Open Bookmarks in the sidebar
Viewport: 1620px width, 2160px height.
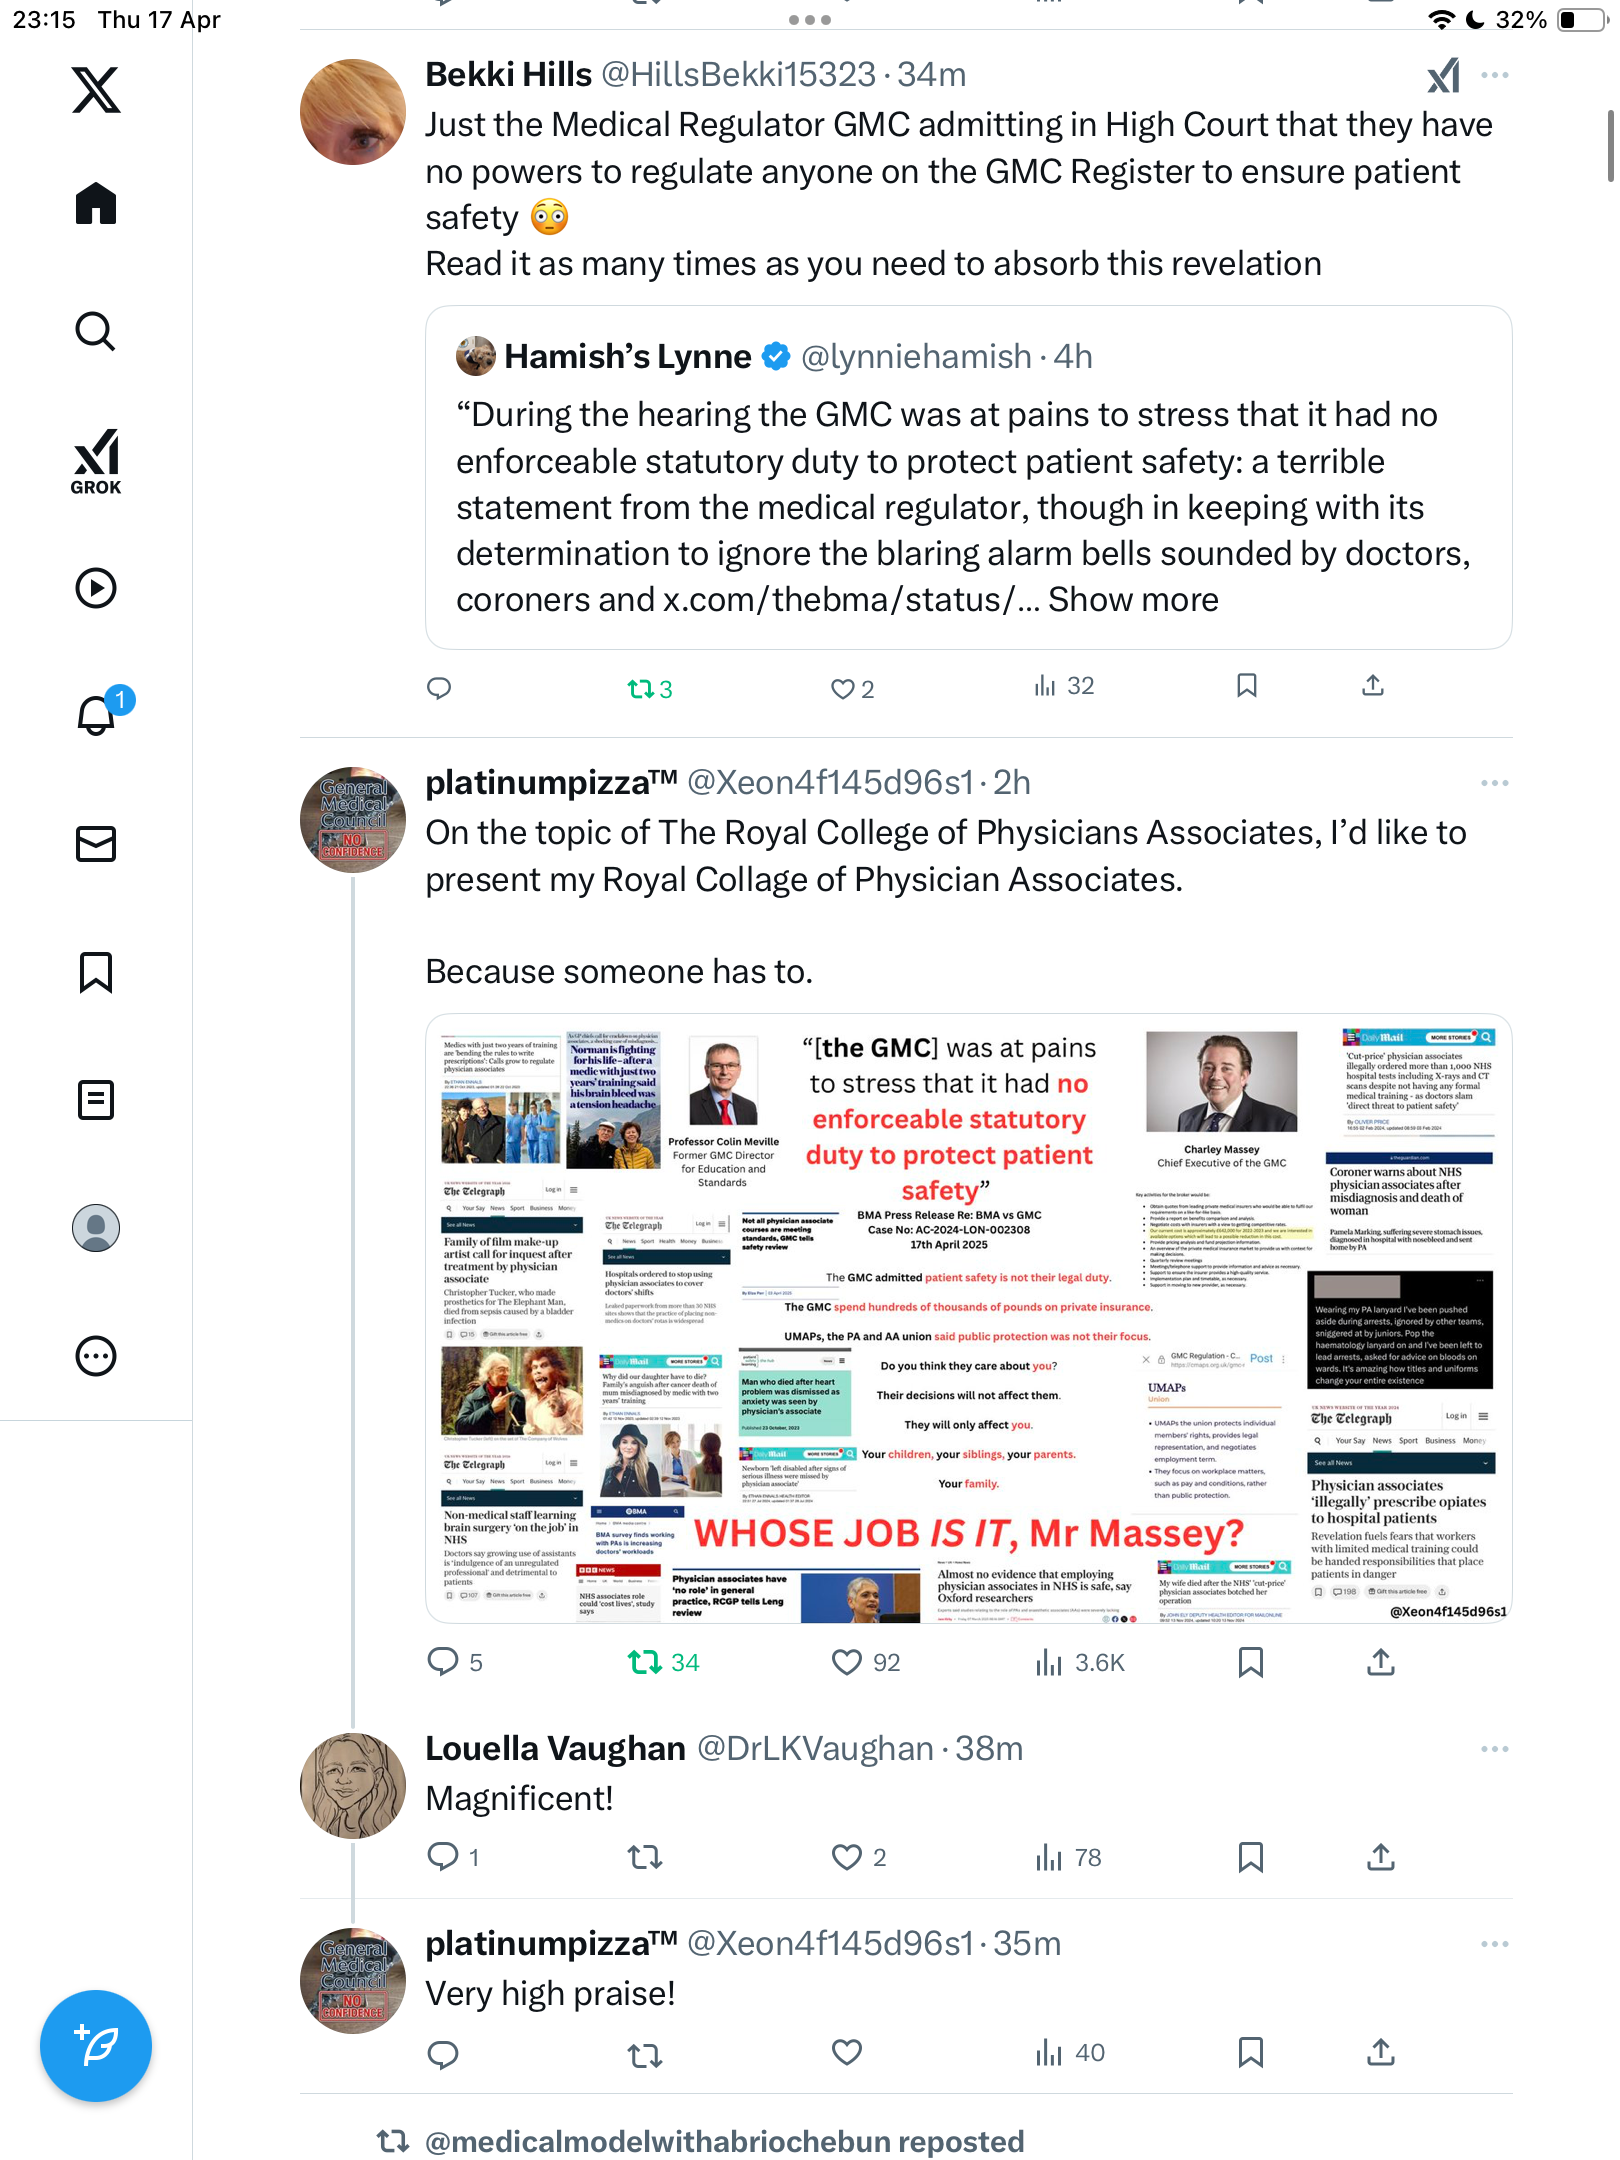click(96, 972)
